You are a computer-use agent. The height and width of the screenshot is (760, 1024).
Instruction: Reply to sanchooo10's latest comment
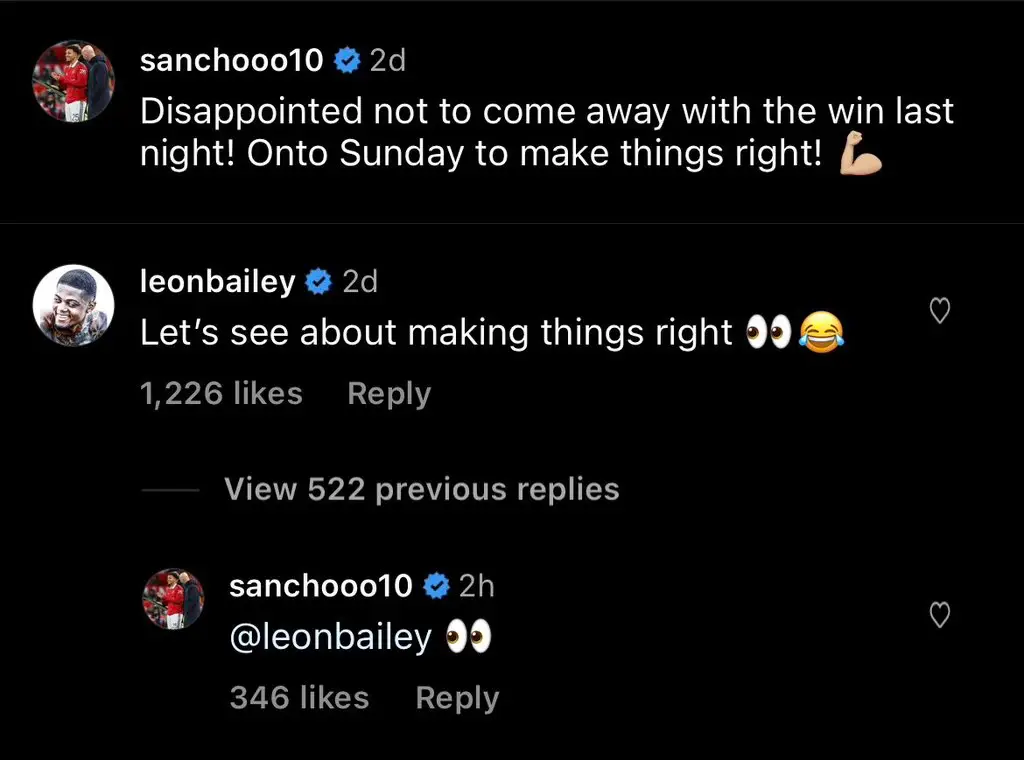tap(457, 697)
